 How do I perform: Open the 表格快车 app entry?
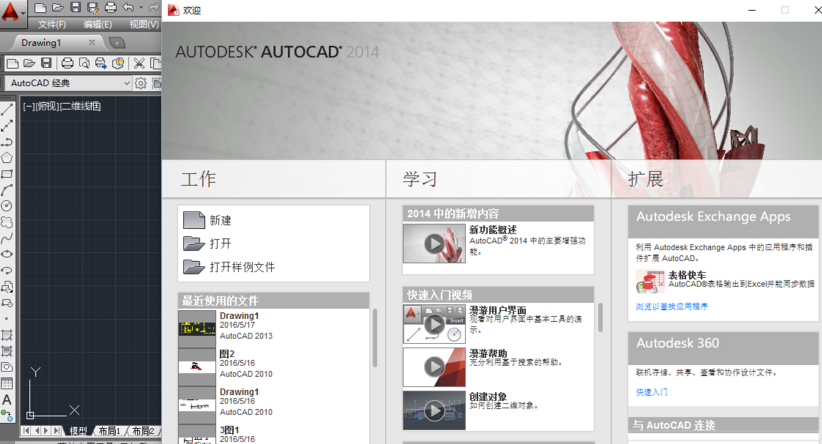click(725, 280)
